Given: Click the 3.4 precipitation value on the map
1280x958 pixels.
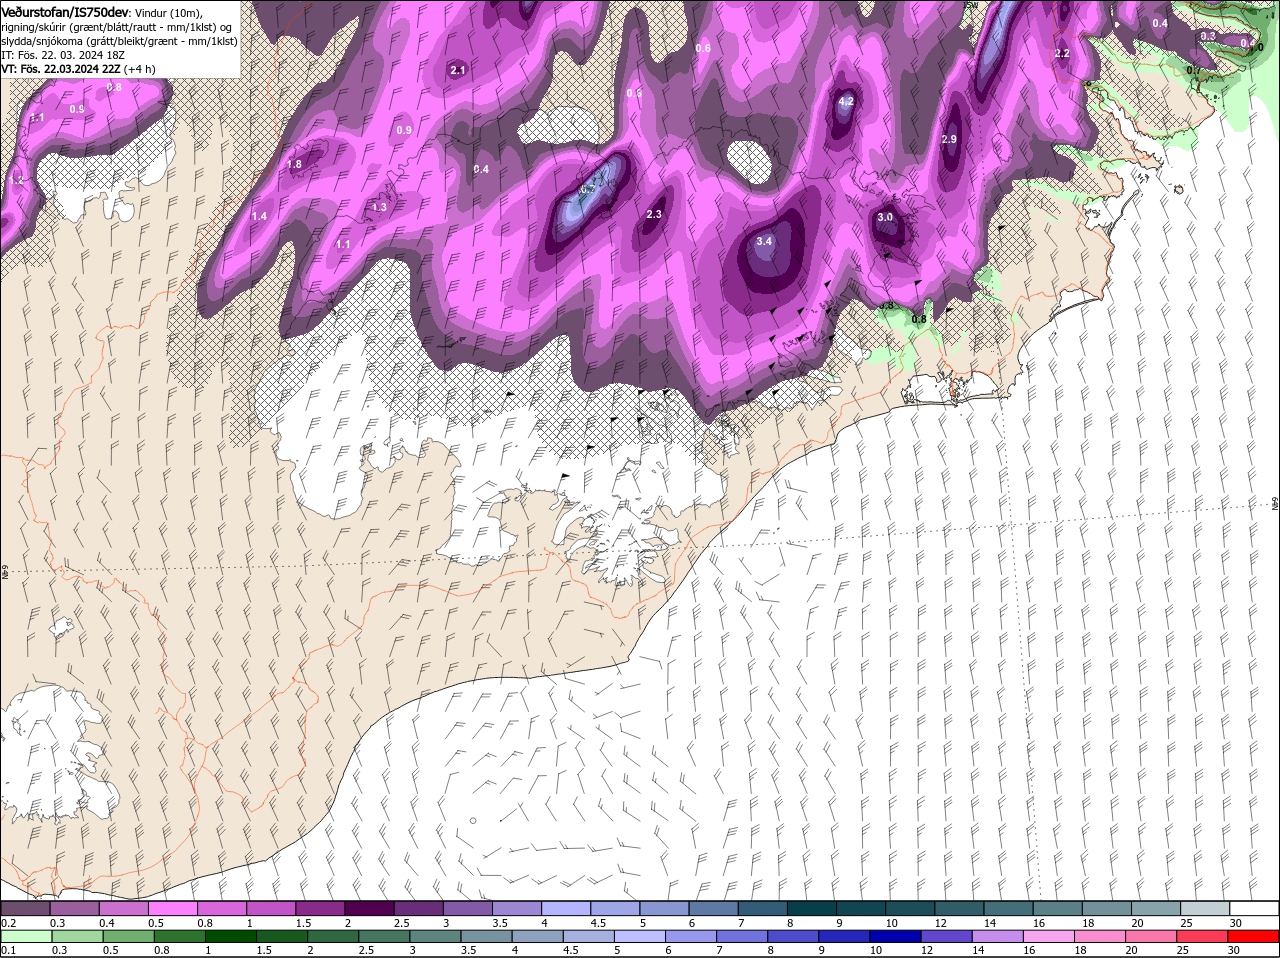Looking at the screenshot, I should (765, 241).
